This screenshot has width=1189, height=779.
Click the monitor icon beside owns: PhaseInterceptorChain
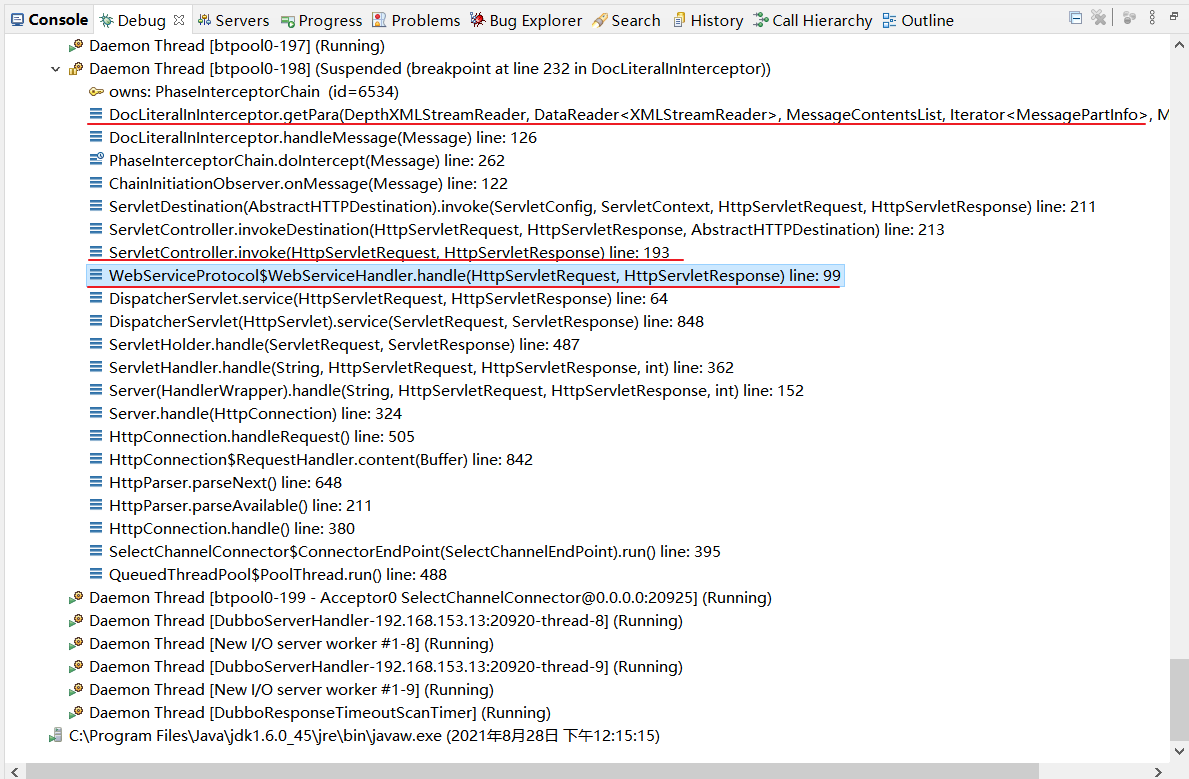pyautogui.click(x=97, y=91)
